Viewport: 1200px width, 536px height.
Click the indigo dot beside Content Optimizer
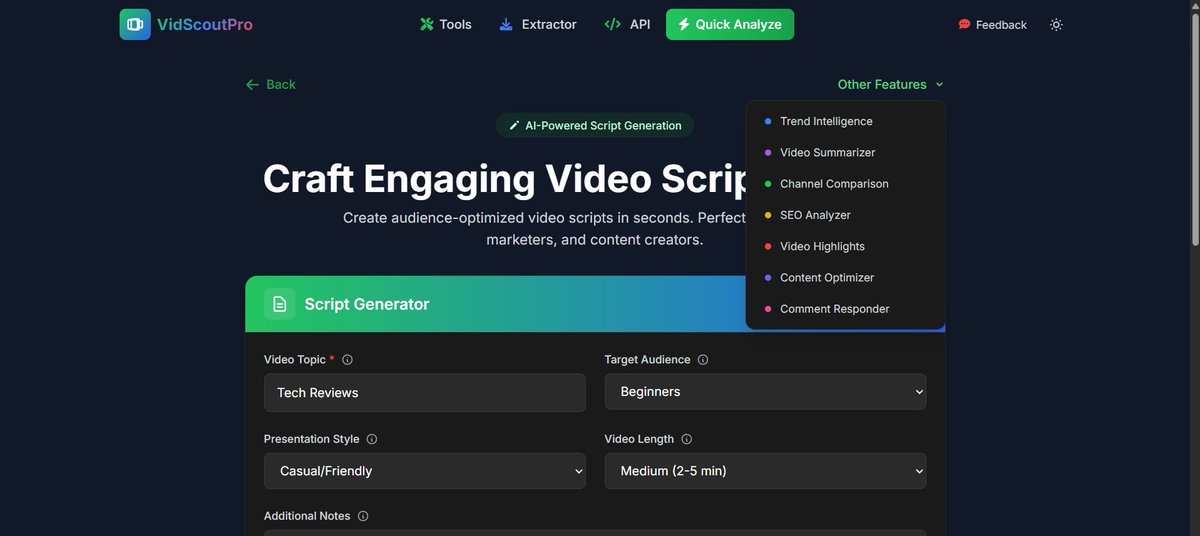click(x=768, y=277)
